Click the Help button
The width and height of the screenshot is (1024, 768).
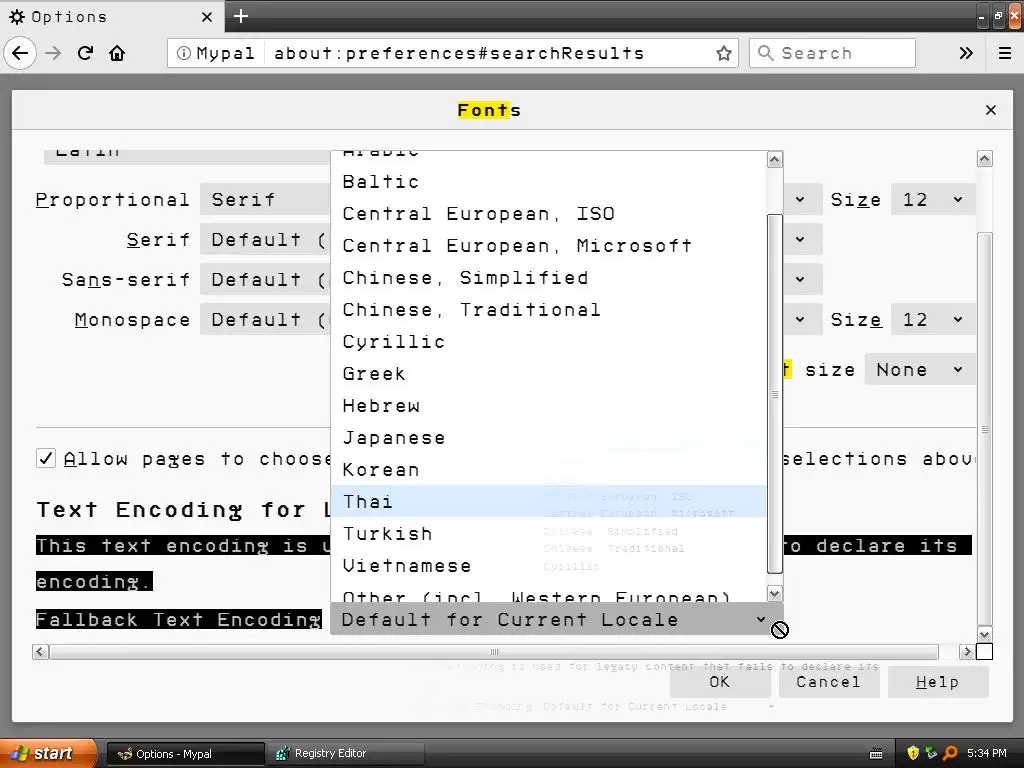[938, 682]
